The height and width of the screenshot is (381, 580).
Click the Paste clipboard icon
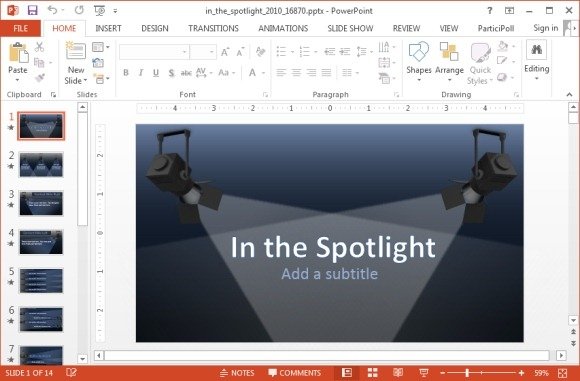[x=18, y=53]
